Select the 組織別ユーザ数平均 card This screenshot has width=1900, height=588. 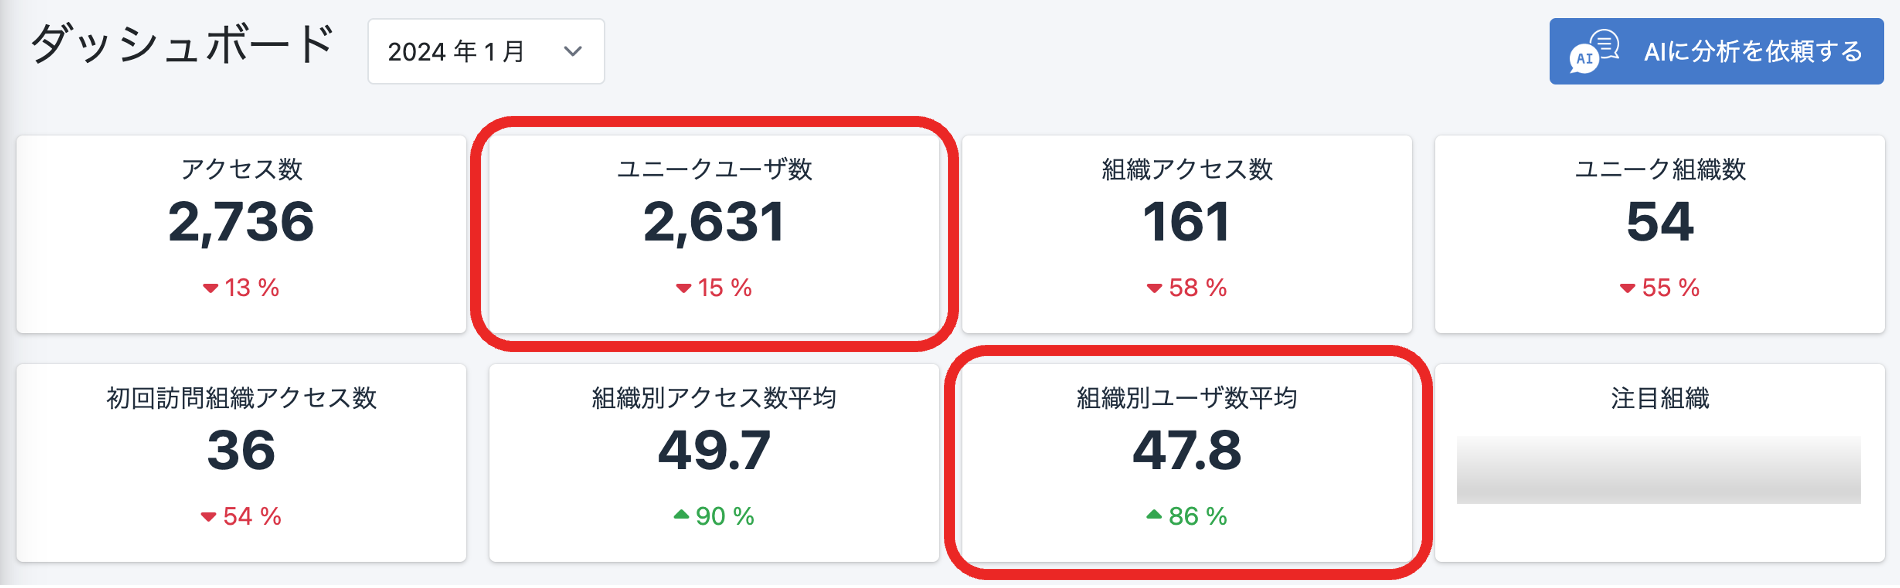[1187, 463]
